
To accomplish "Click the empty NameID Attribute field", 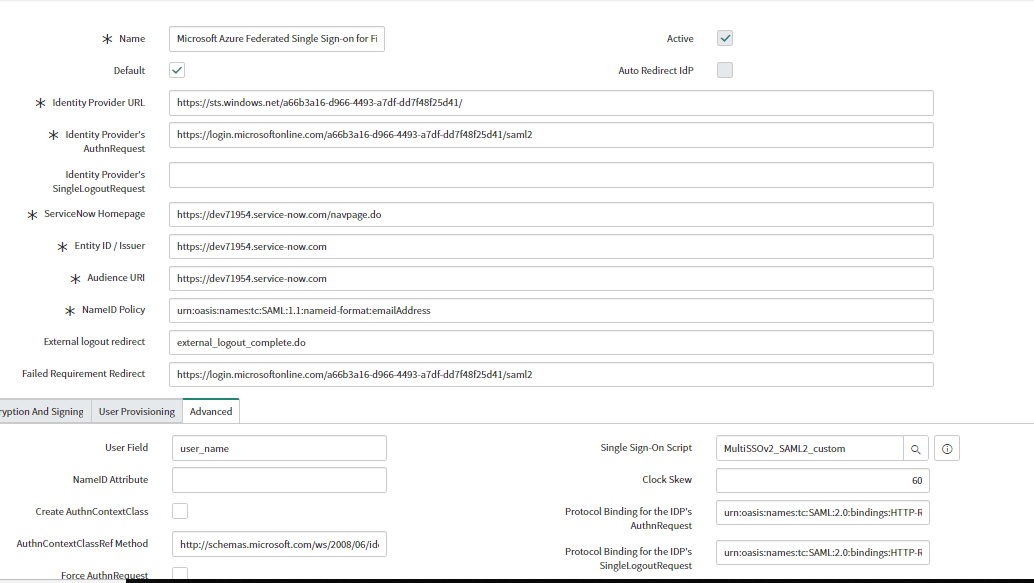I will pyautogui.click(x=278, y=480).
